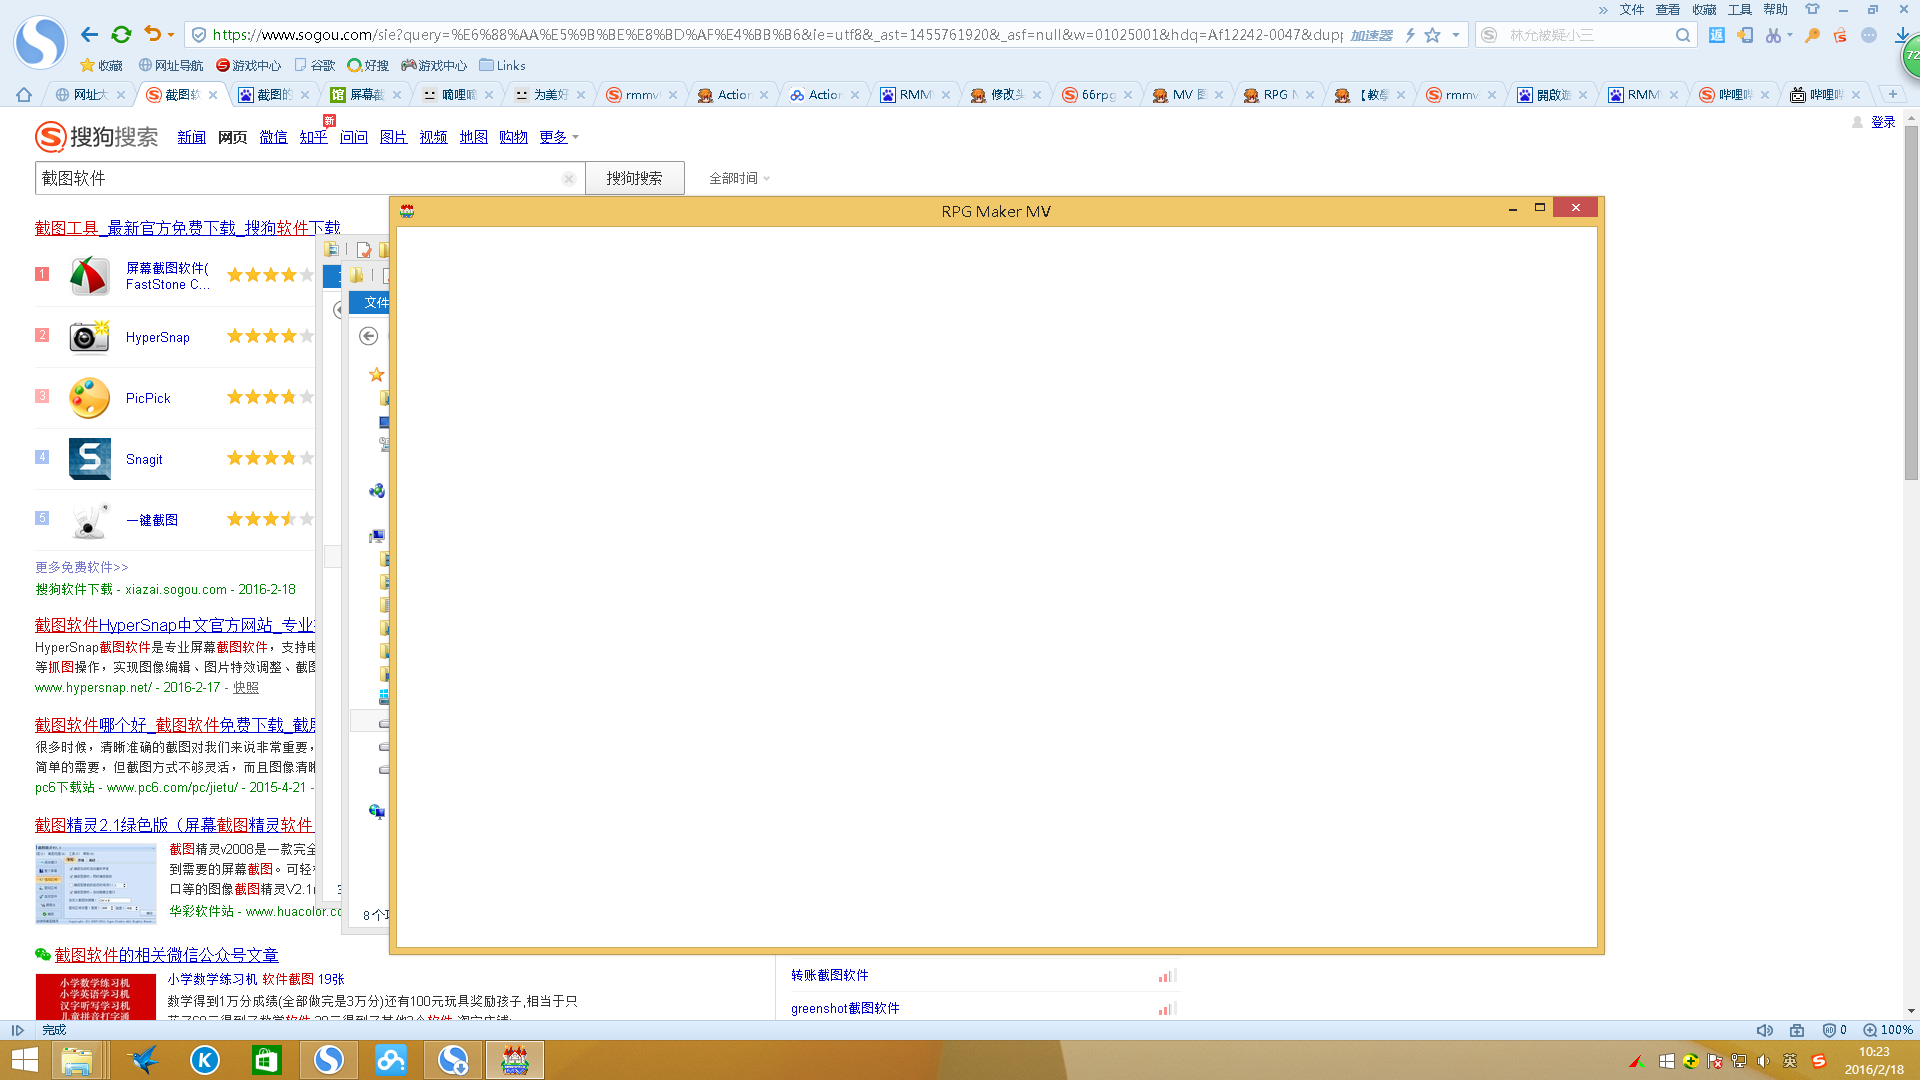Click the 转账截图软件 related search
The width and height of the screenshot is (1920, 1080).
coord(830,975)
